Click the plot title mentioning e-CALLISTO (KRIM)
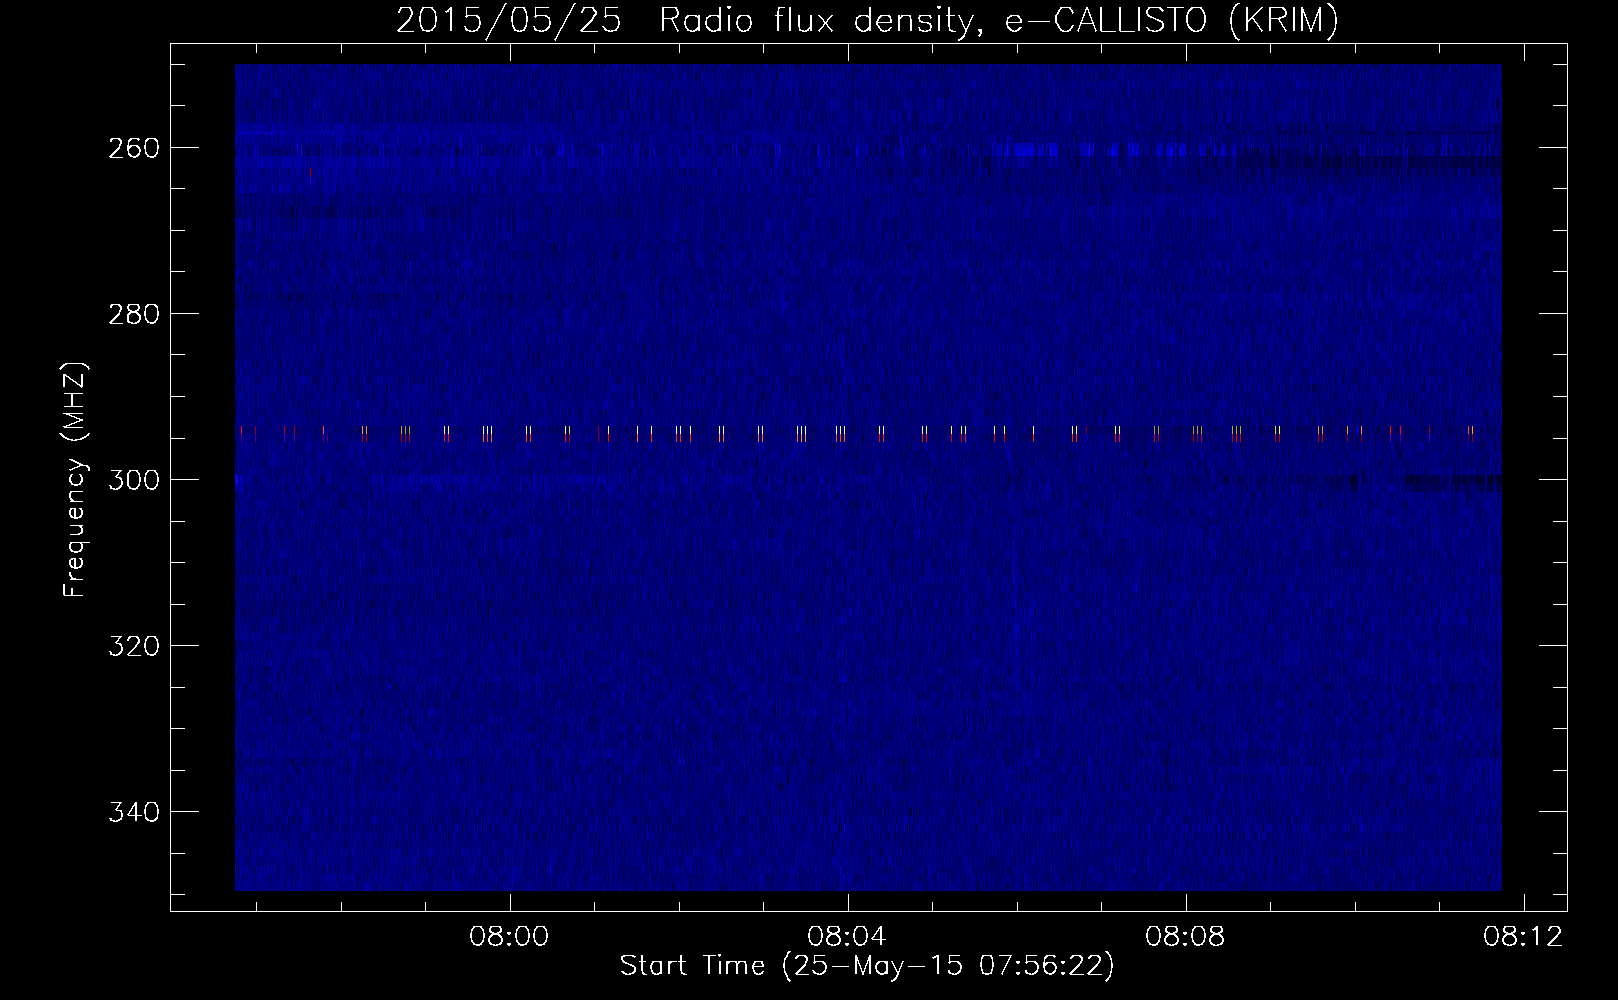Viewport: 1618px width, 1000px height. (867, 20)
